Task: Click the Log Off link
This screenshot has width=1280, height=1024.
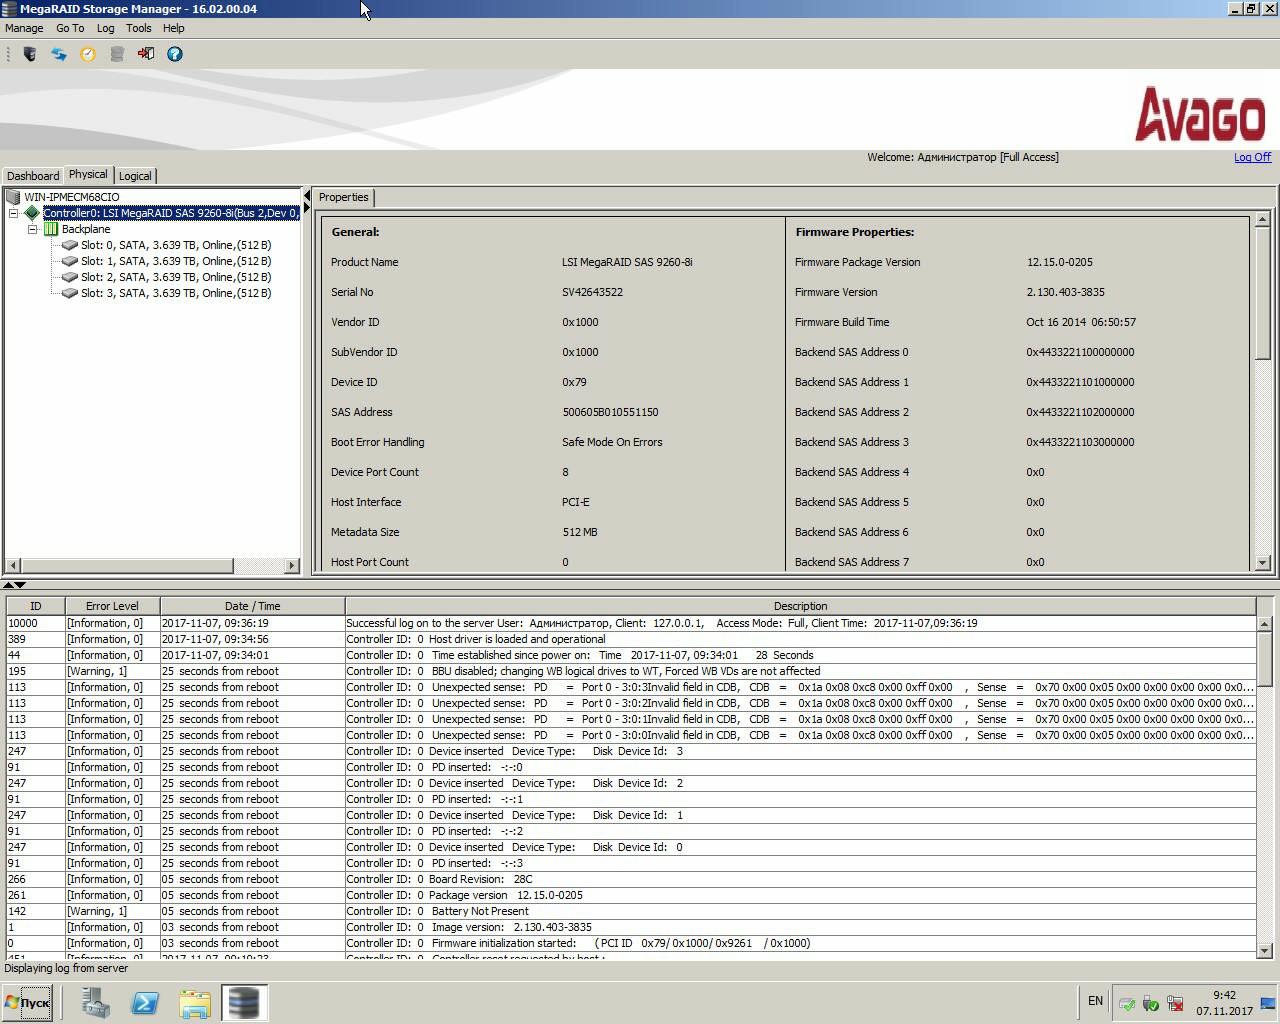Action: coord(1252,157)
